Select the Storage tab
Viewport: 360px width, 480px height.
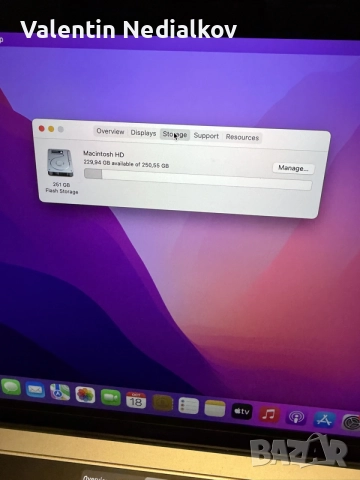tap(175, 135)
